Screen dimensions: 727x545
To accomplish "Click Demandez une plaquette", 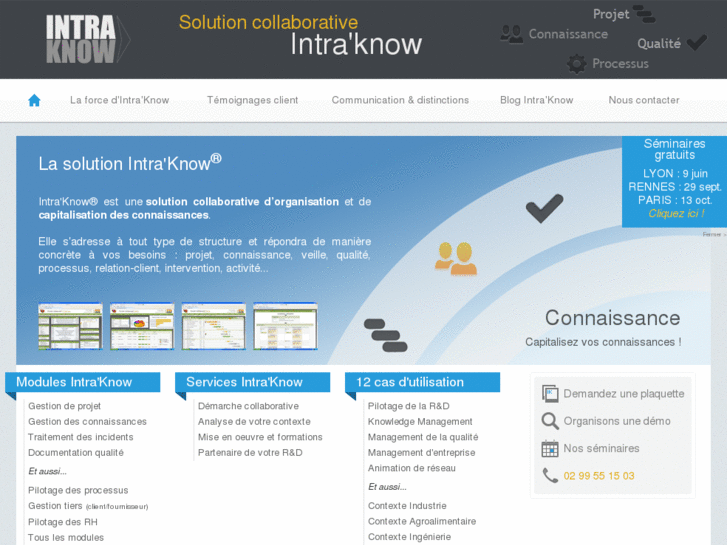I will point(624,394).
